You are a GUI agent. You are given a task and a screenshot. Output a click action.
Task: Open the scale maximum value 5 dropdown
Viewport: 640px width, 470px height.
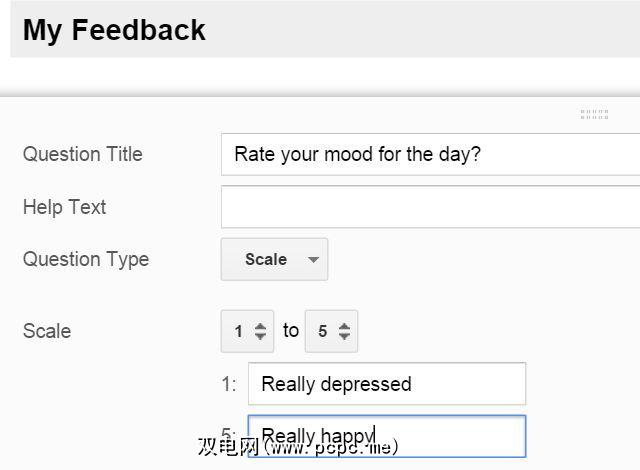click(x=331, y=331)
